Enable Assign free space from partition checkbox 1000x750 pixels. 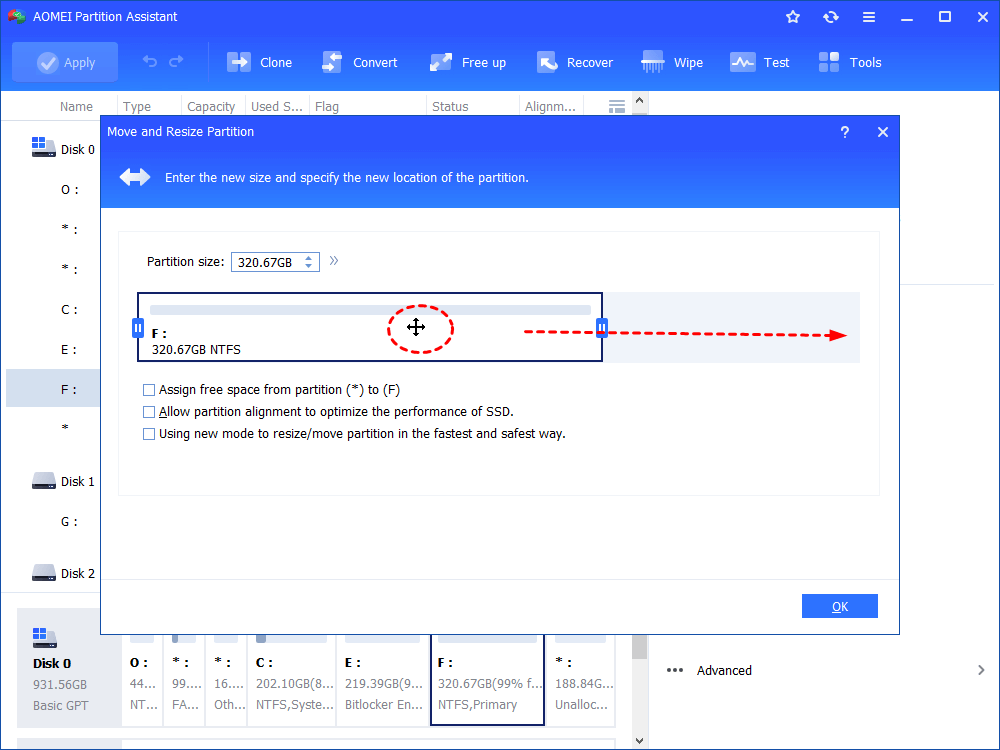coord(149,390)
